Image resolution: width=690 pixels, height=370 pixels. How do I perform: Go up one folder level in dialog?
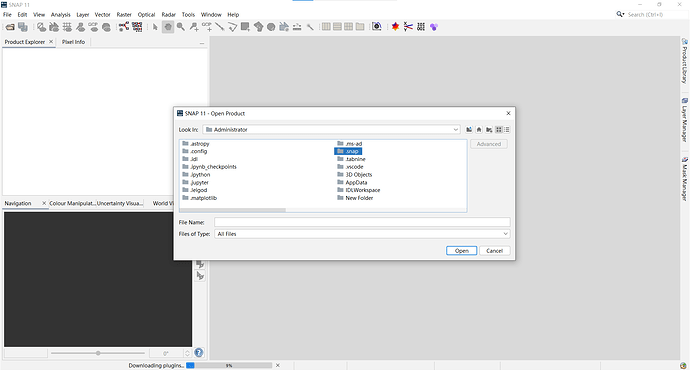coord(469,129)
